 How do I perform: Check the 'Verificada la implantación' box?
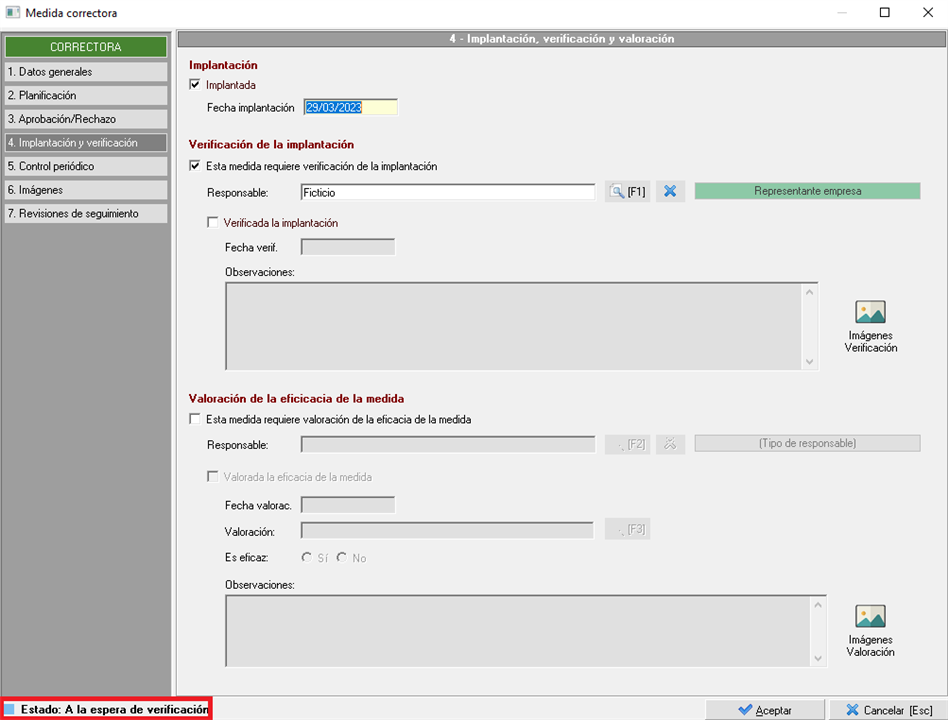(213, 223)
